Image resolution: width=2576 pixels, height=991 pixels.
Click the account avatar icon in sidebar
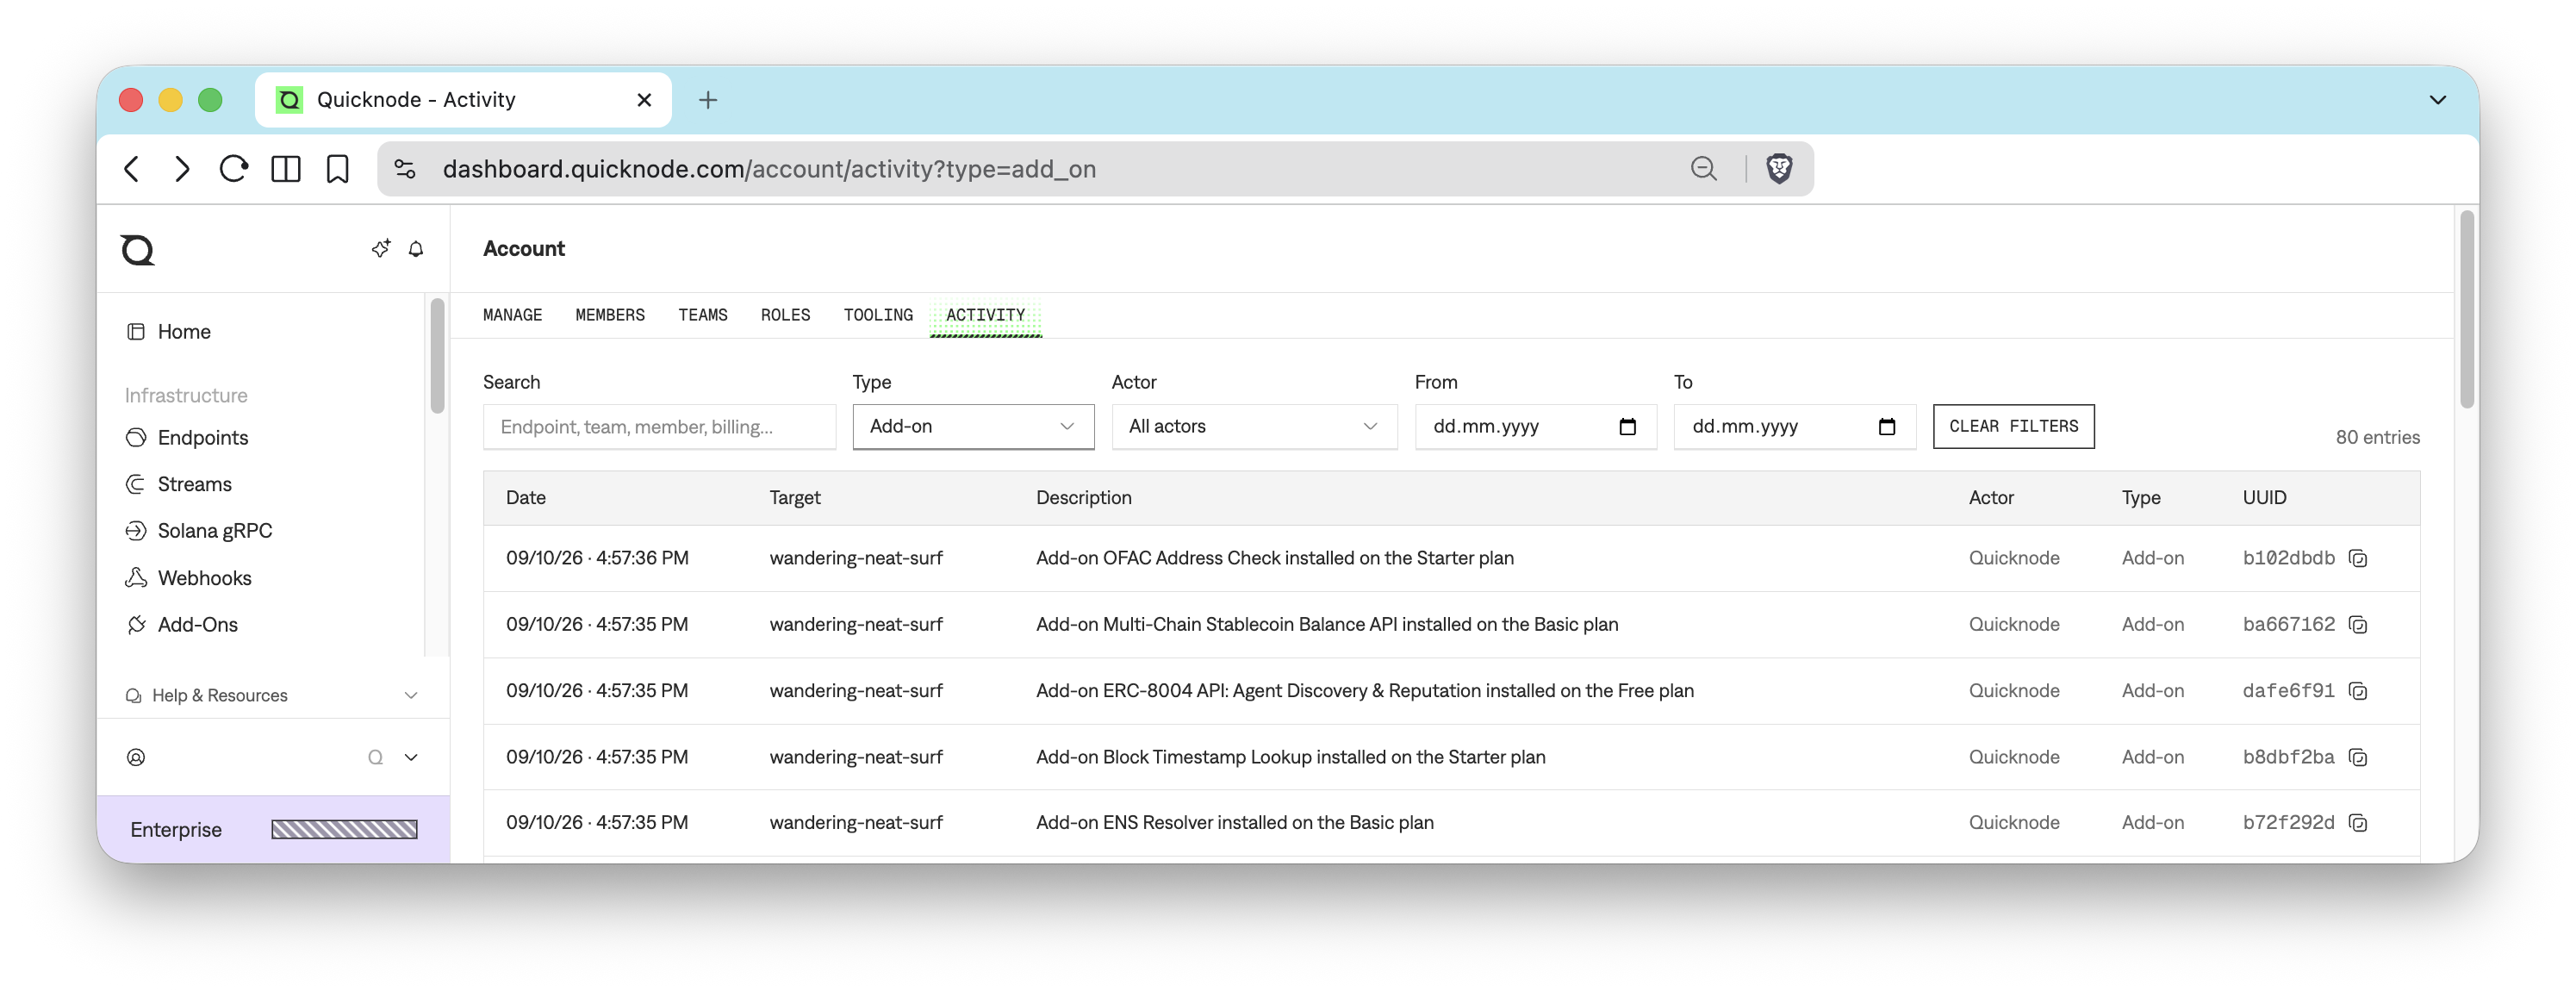[136, 758]
